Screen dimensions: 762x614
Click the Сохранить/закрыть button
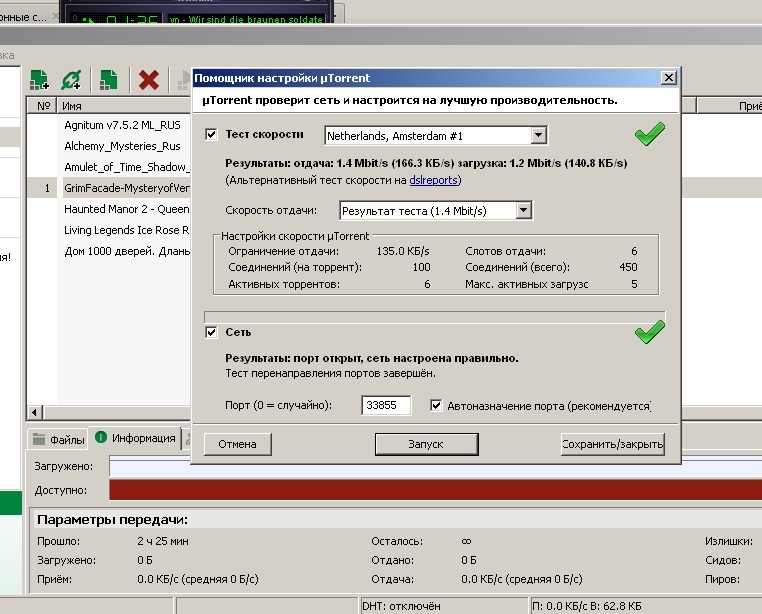pyautogui.click(x=612, y=444)
